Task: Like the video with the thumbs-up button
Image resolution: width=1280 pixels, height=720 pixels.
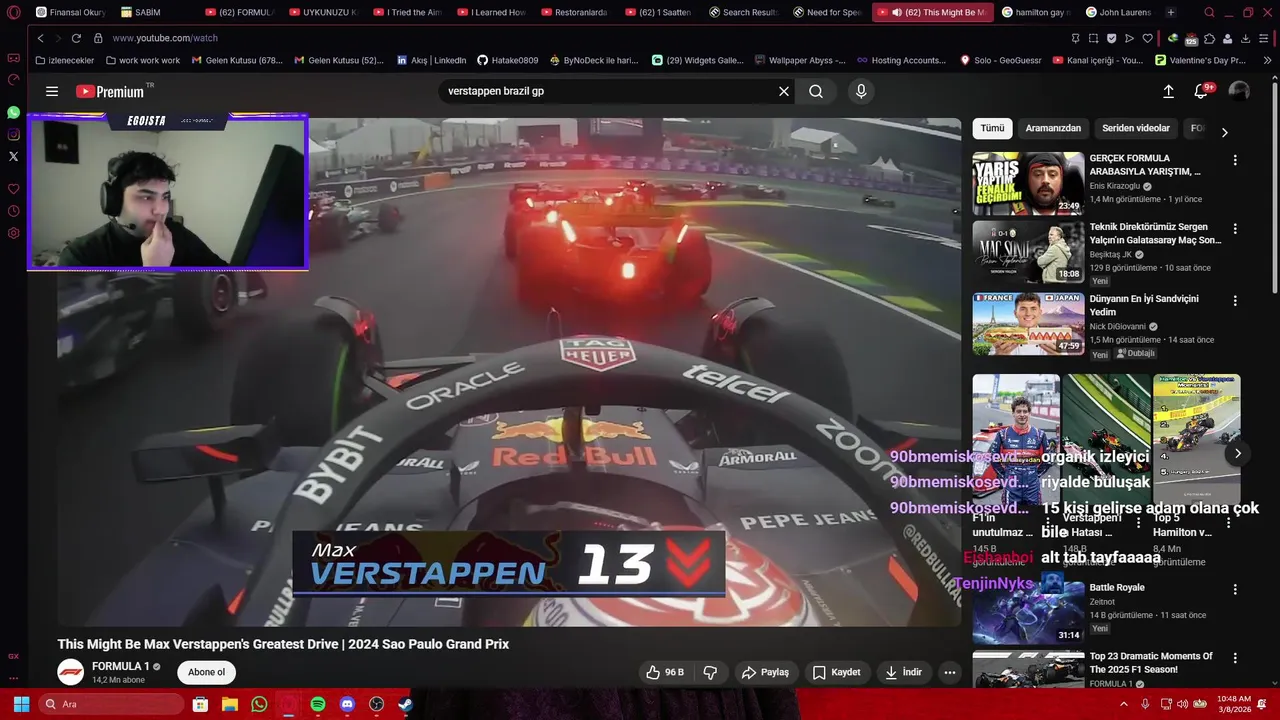Action: 665,672
